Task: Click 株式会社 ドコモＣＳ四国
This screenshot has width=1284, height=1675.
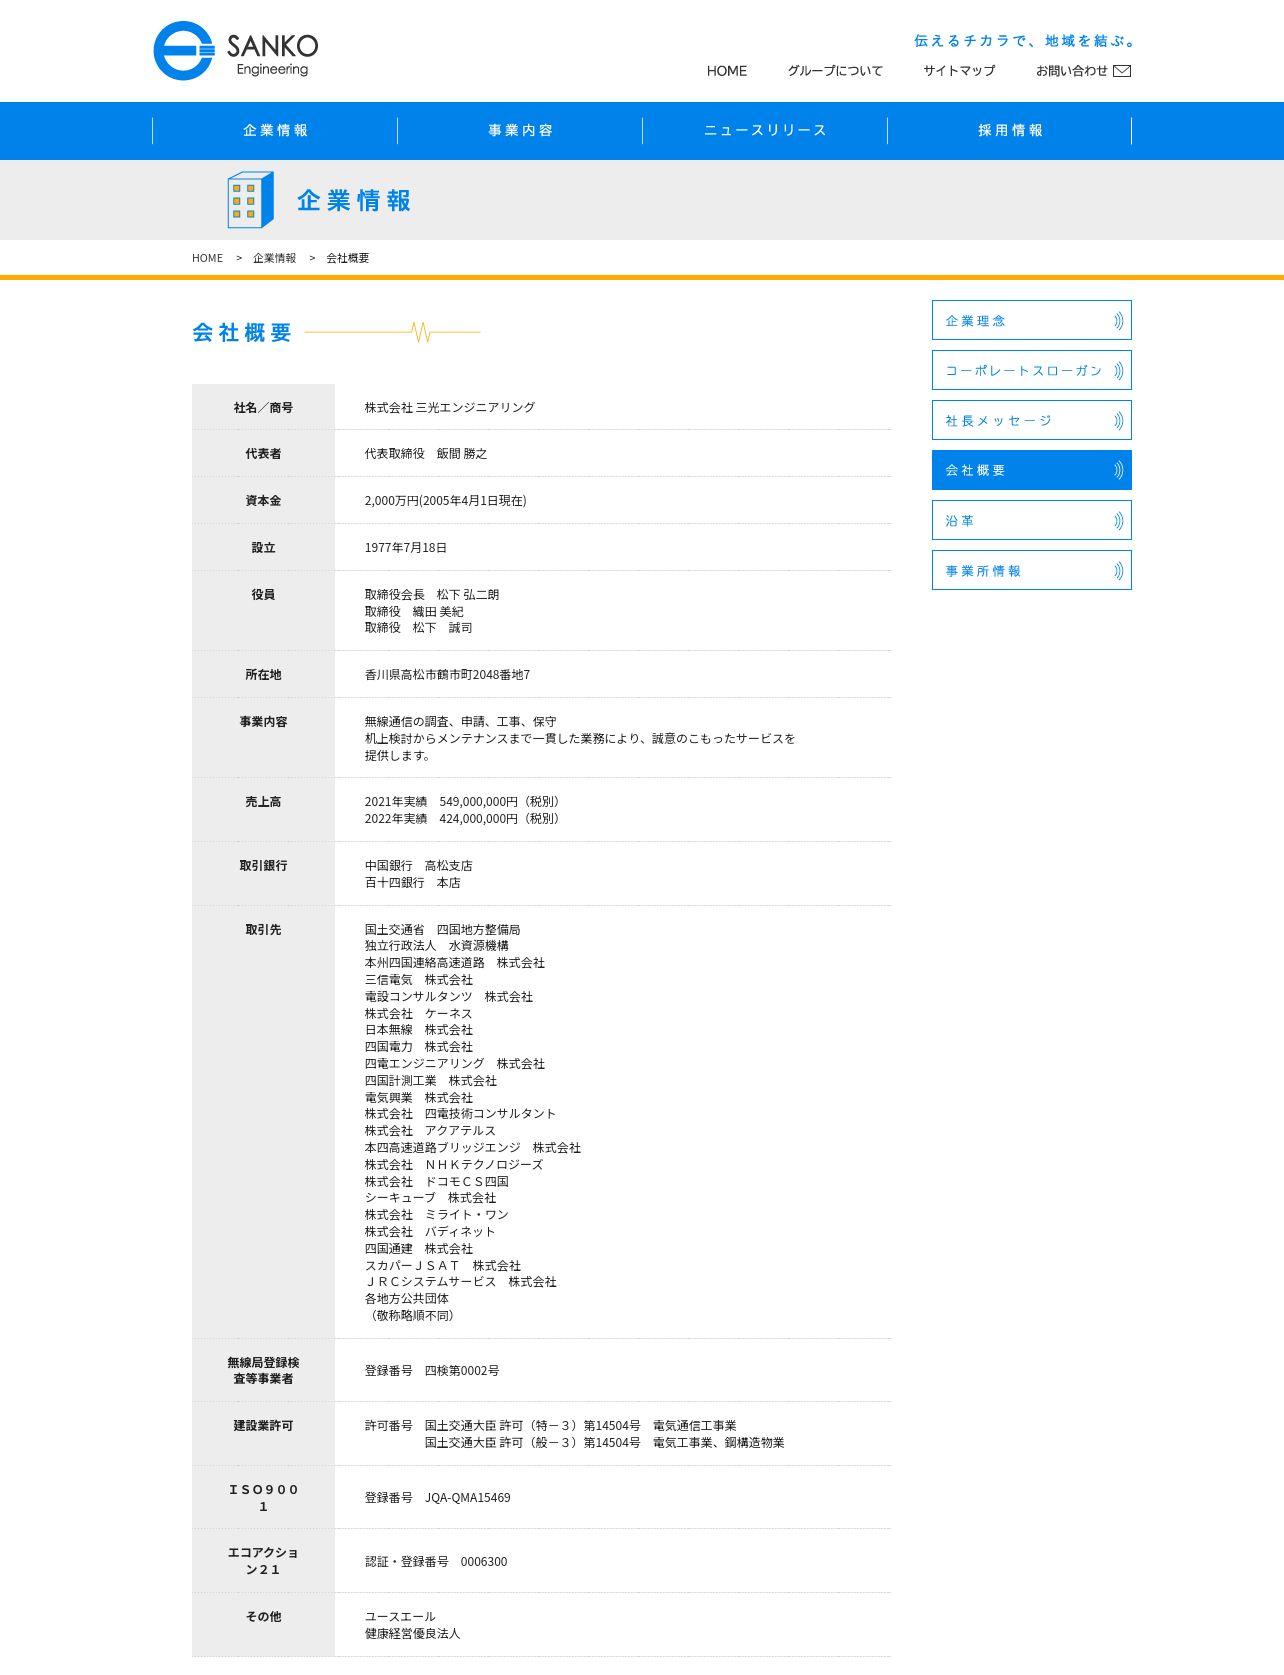Action: pos(437,1182)
